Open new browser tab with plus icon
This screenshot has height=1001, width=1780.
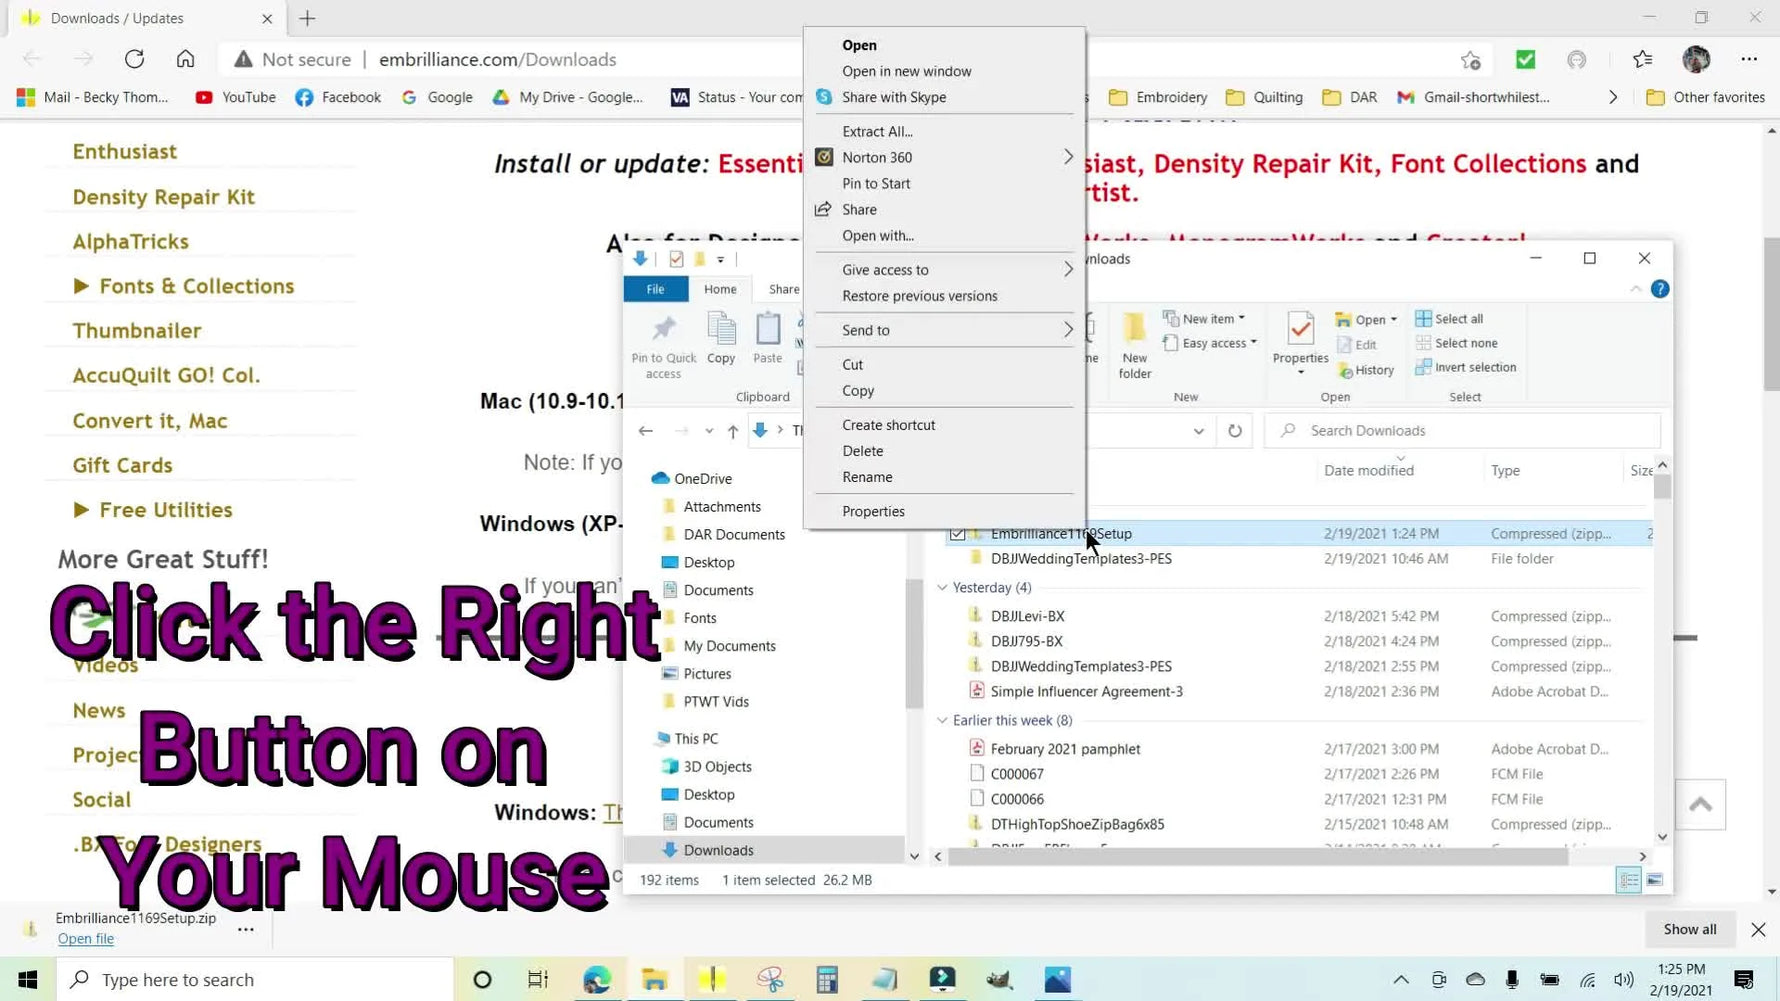307,18
